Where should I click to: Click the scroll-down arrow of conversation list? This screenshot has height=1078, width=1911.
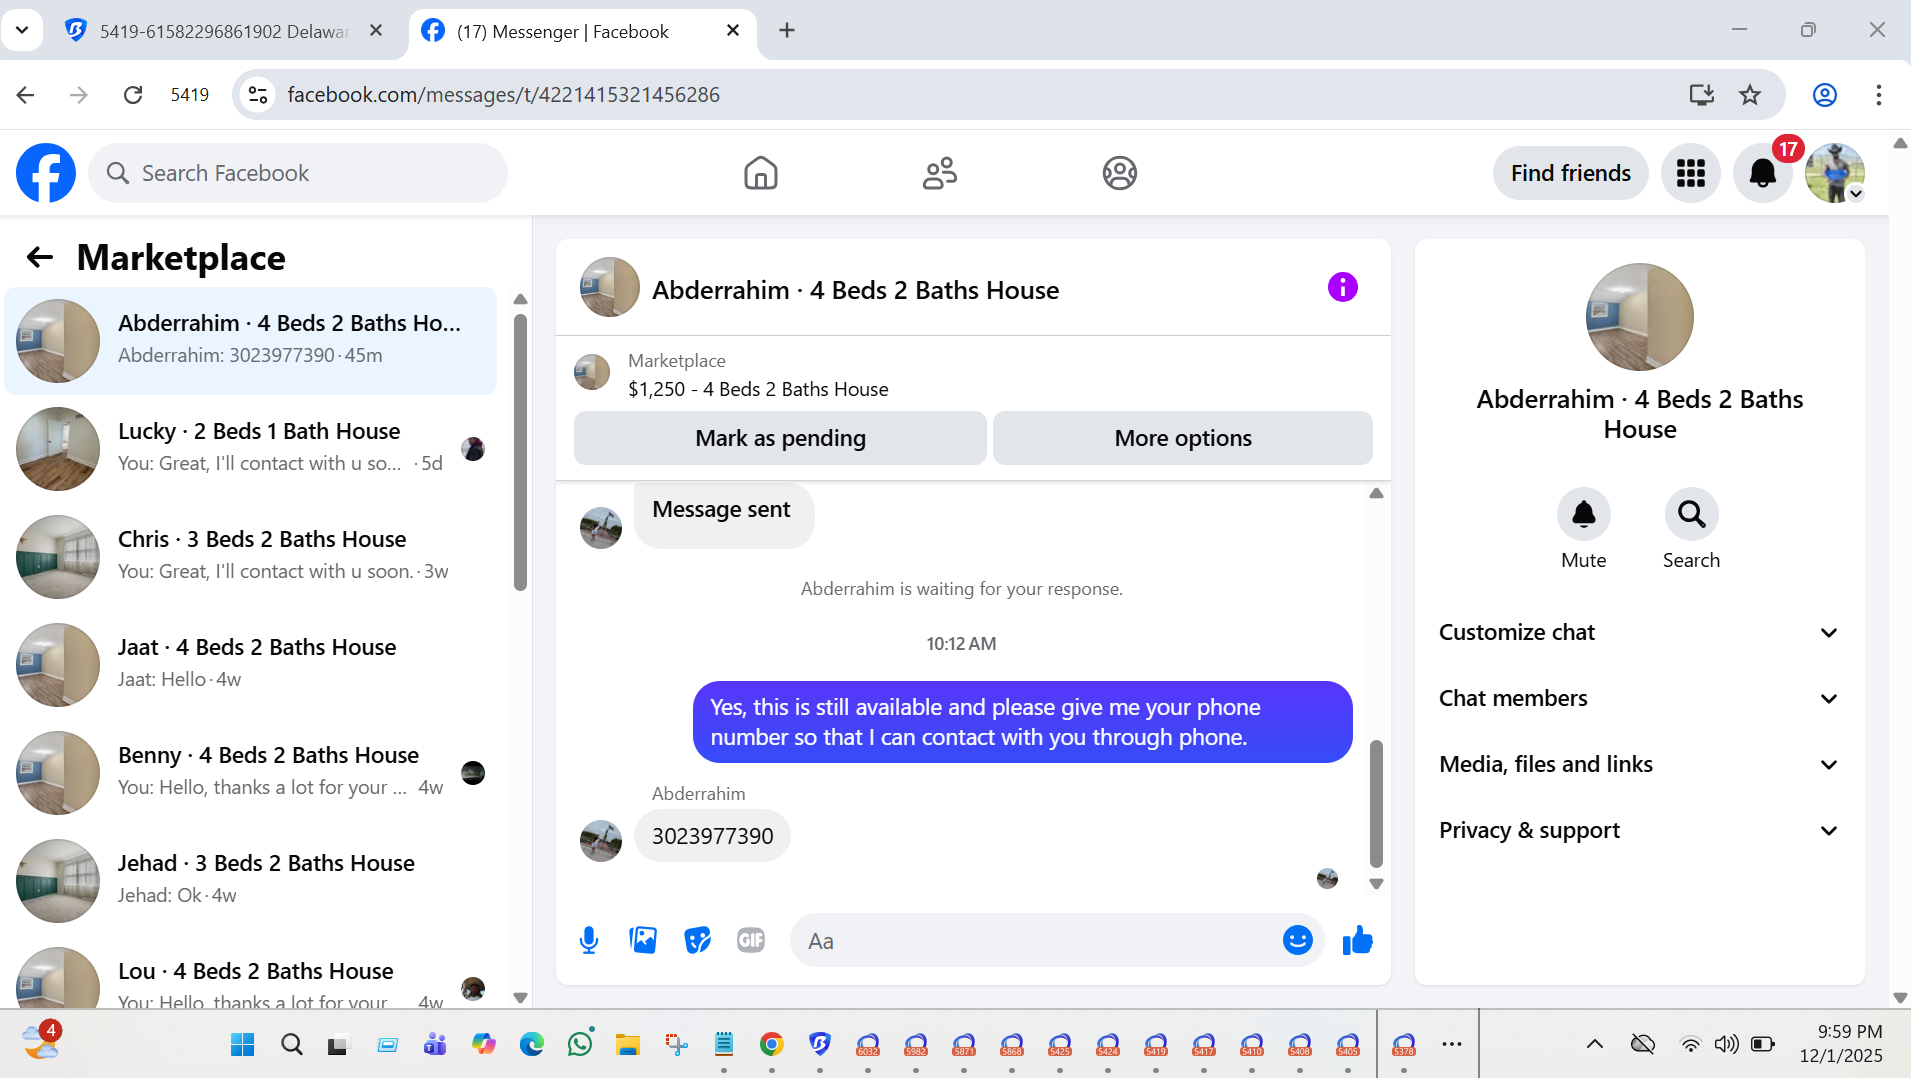coord(520,997)
